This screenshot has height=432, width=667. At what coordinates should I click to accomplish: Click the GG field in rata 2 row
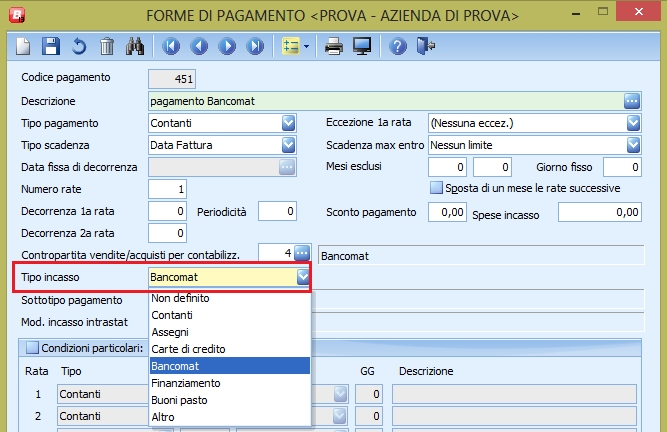point(368,416)
